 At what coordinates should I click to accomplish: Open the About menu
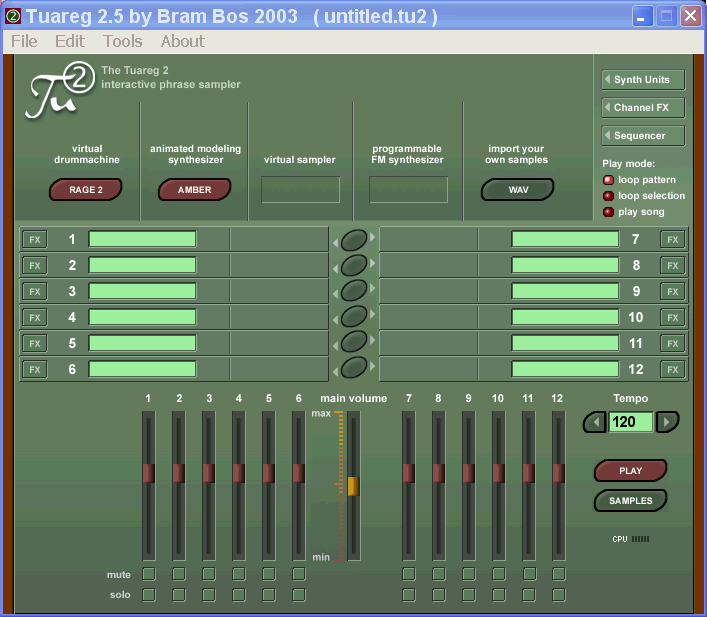[183, 41]
